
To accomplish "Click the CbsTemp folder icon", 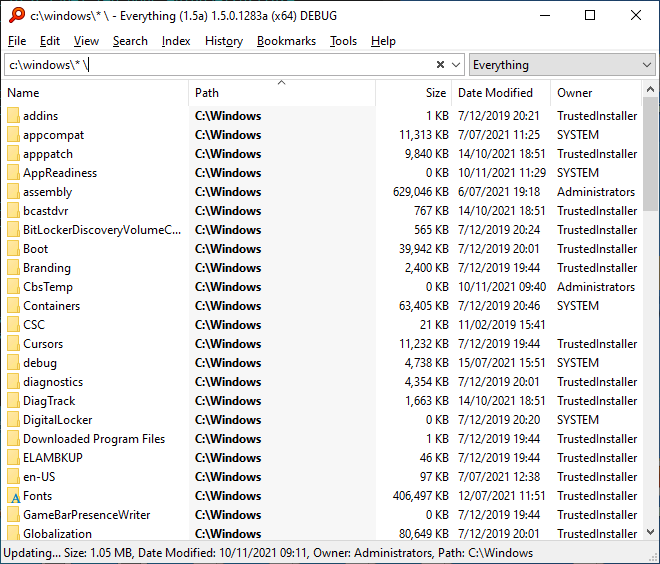I will tap(13, 287).
